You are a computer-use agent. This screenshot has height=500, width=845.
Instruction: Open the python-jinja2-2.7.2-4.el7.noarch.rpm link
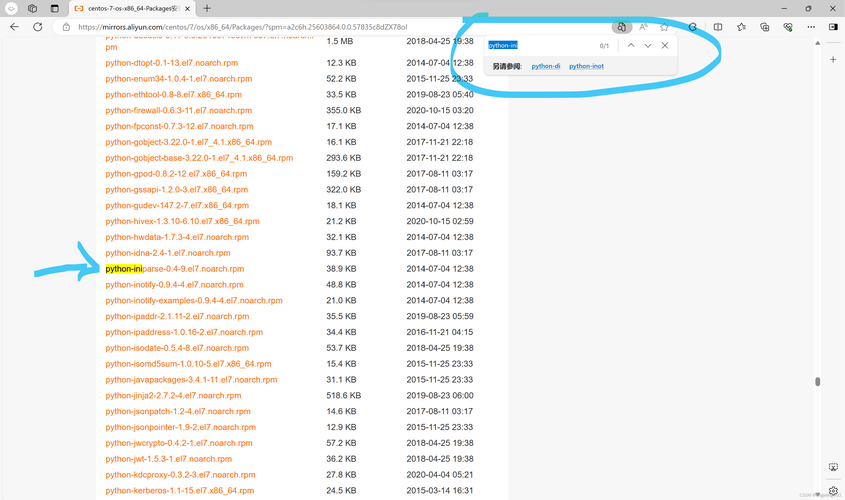click(174, 396)
